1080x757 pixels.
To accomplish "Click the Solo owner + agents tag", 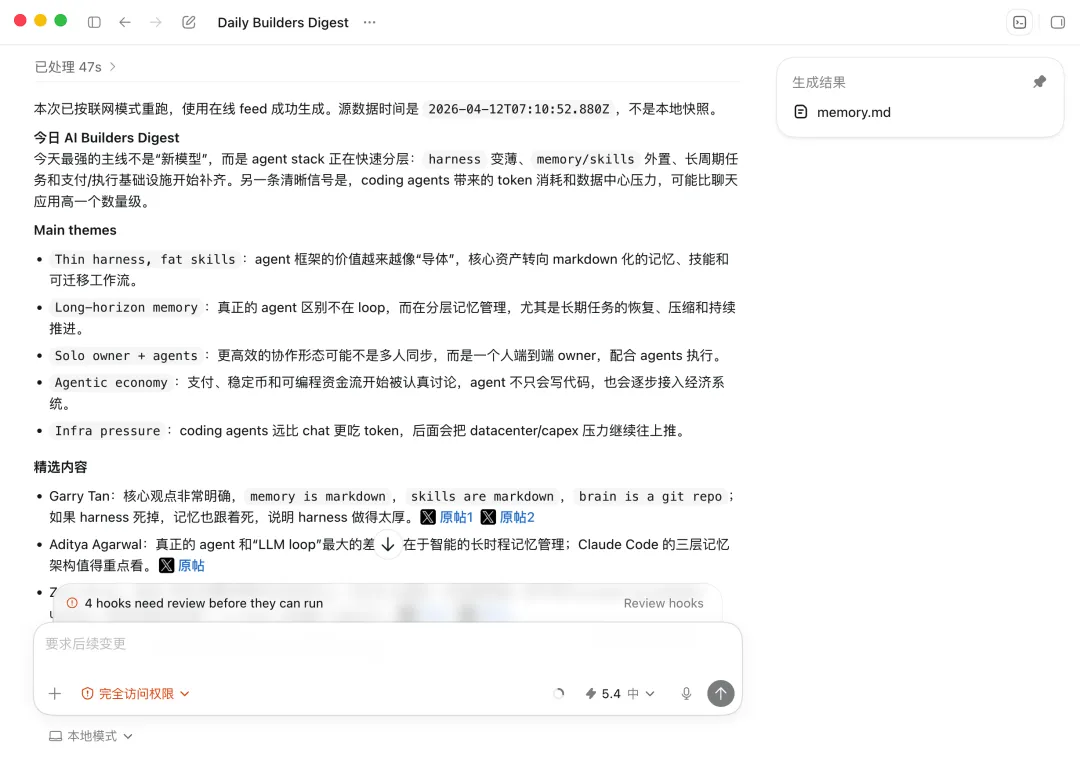I will click(x=126, y=355).
